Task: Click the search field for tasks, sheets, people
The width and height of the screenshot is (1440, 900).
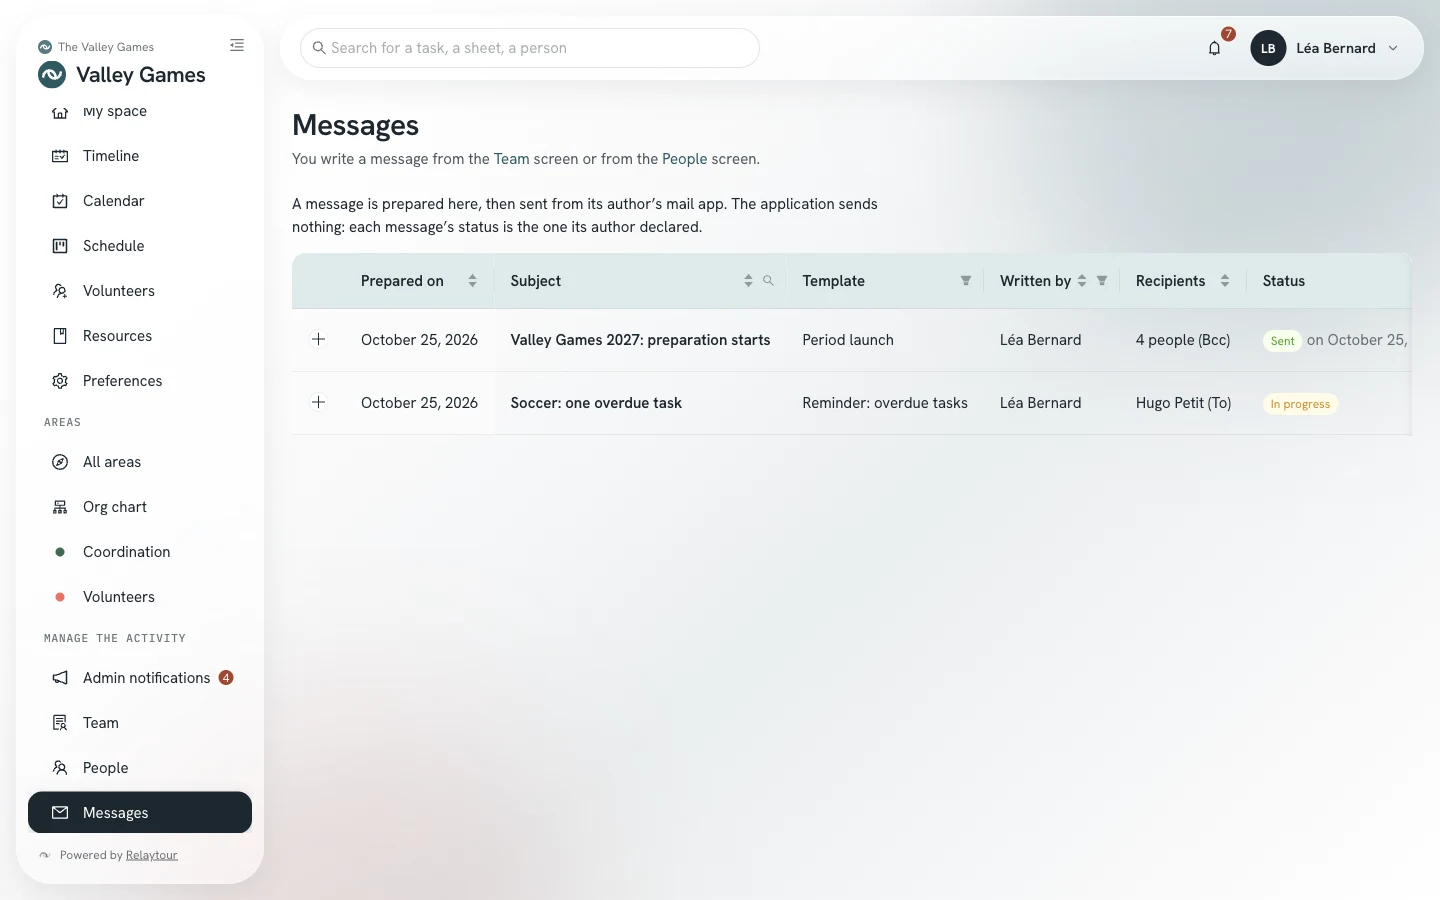Action: 530,48
